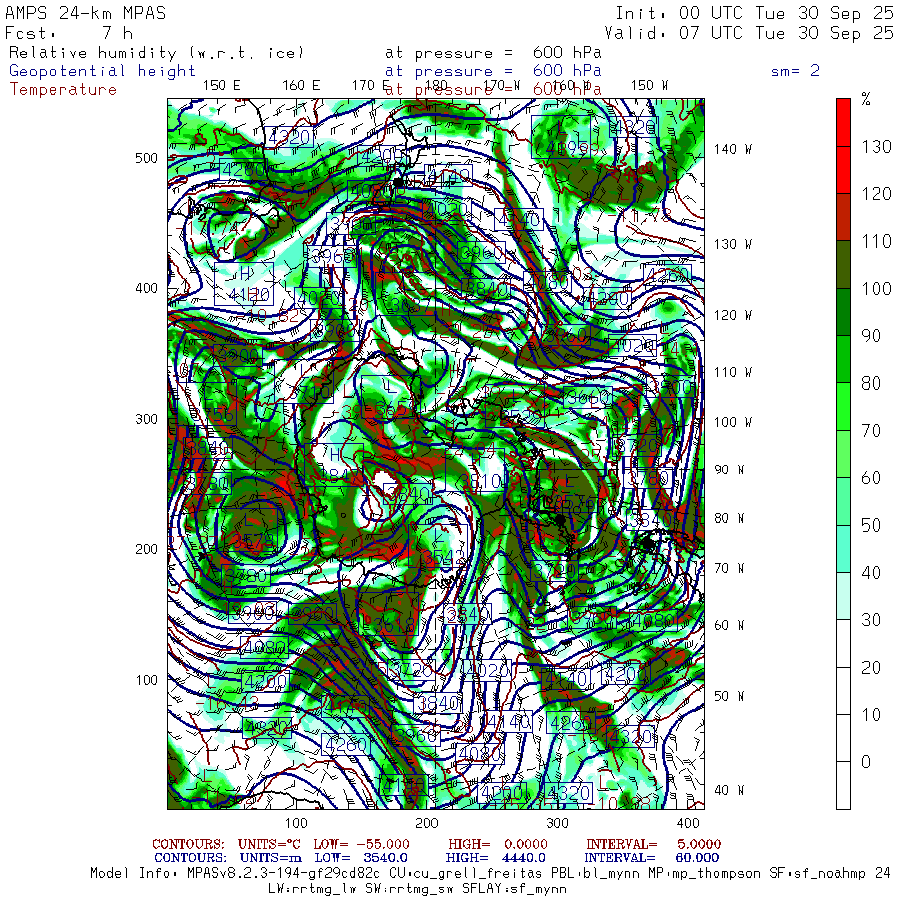
Task: Click the '150 E' longitude label
Action: 222,85
